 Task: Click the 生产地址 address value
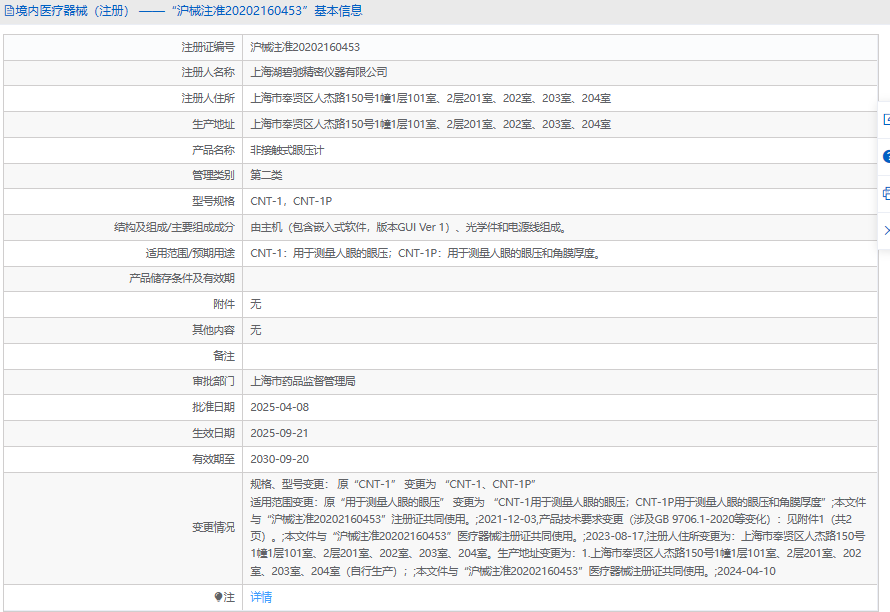coord(430,124)
